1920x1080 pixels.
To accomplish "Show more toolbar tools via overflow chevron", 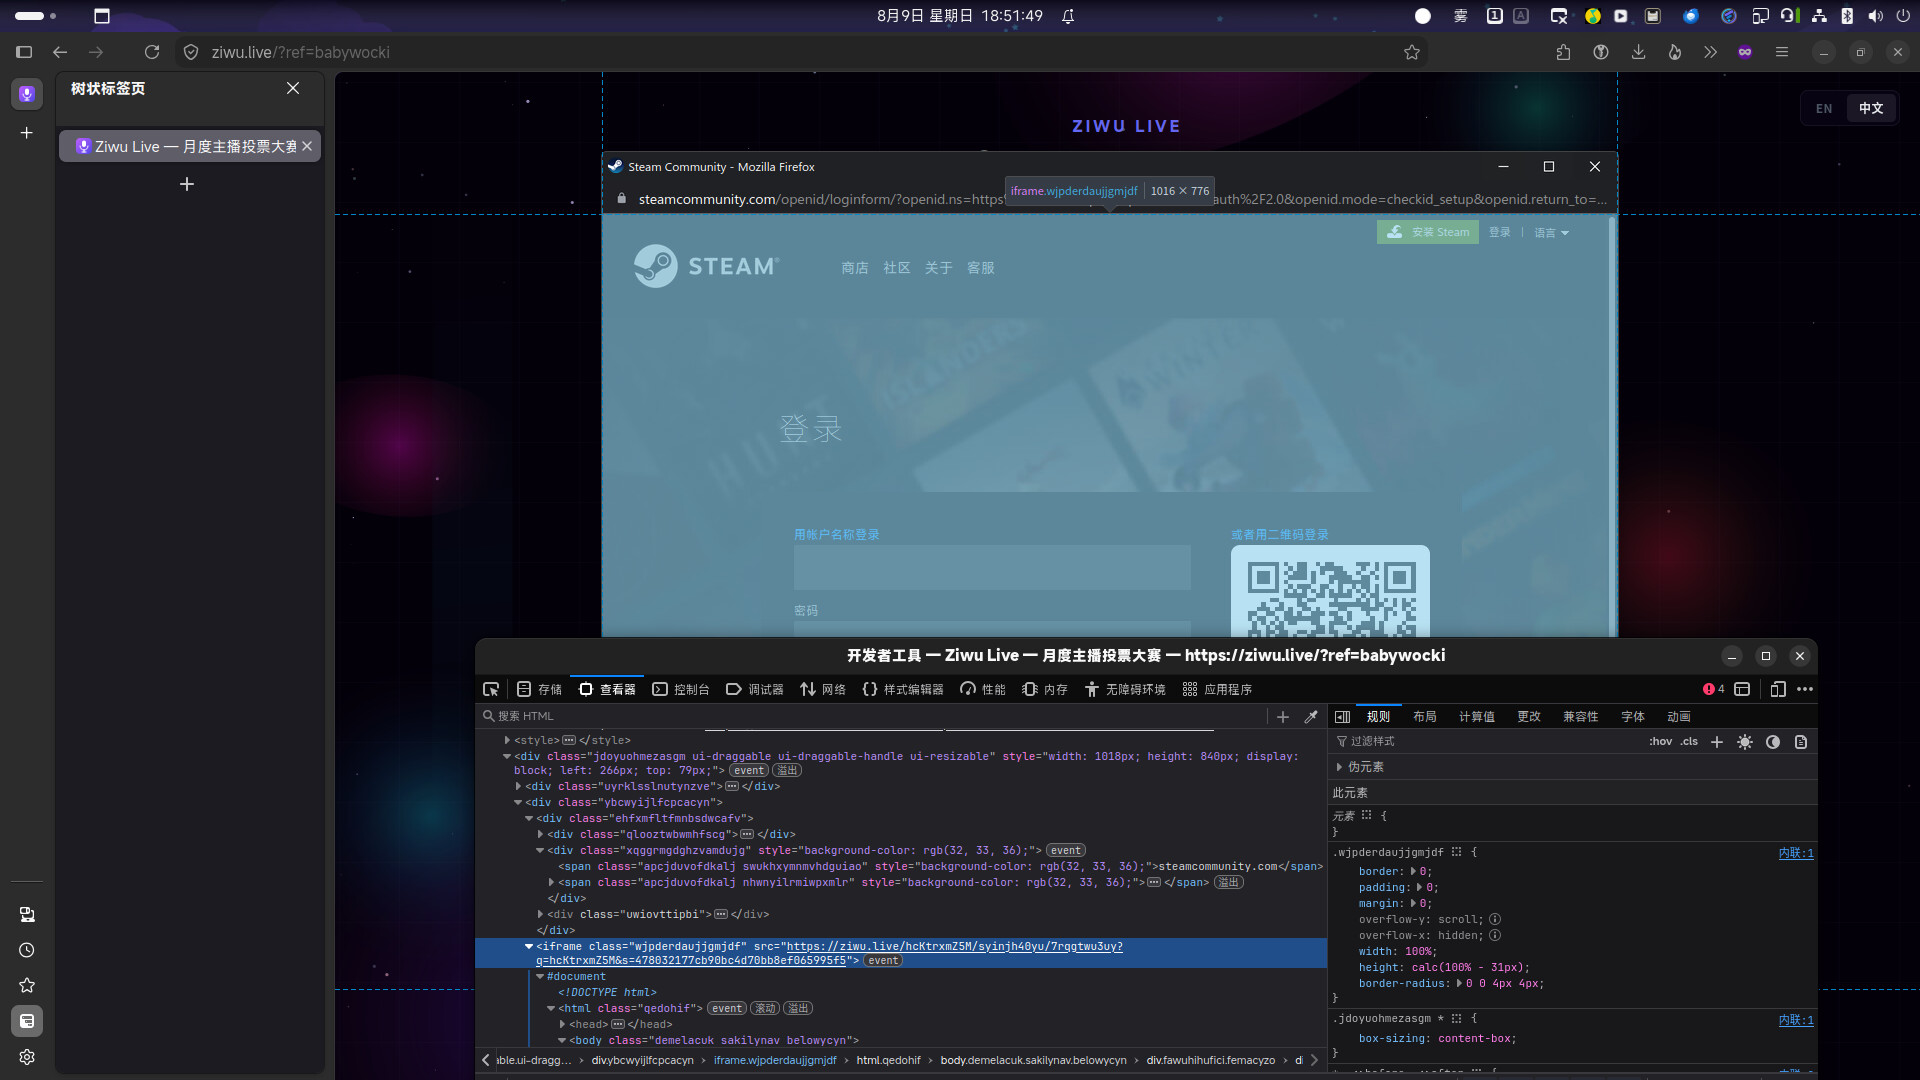I will coord(1710,52).
